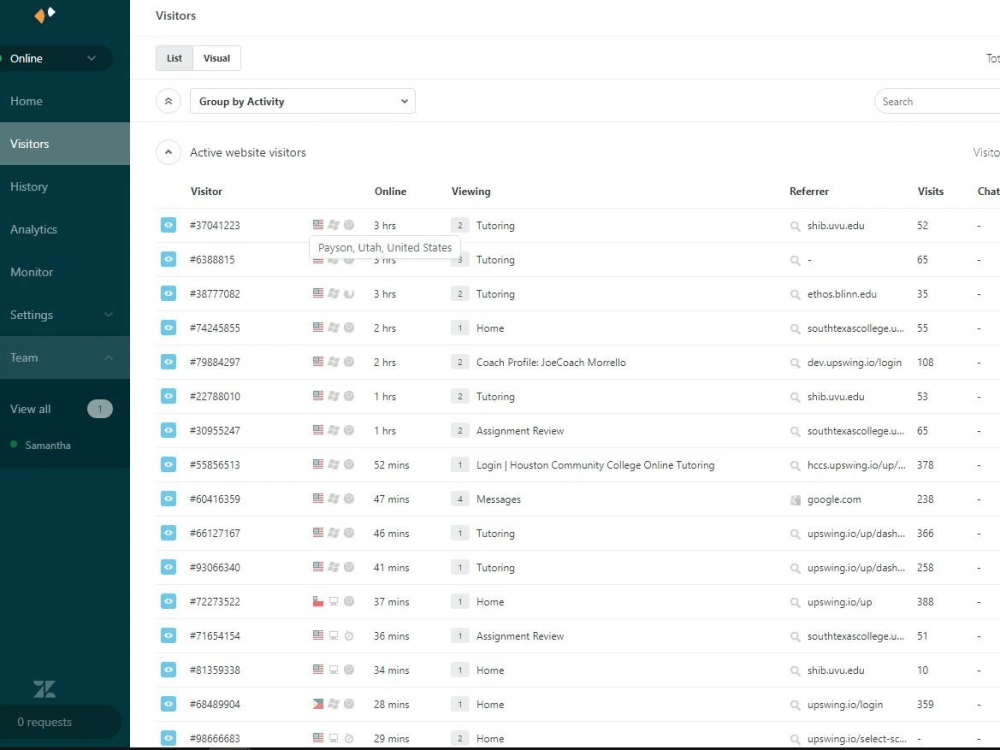Image resolution: width=1000 pixels, height=750 pixels.
Task: Click the eye icon for visitor #93066340
Action: pyautogui.click(x=168, y=567)
